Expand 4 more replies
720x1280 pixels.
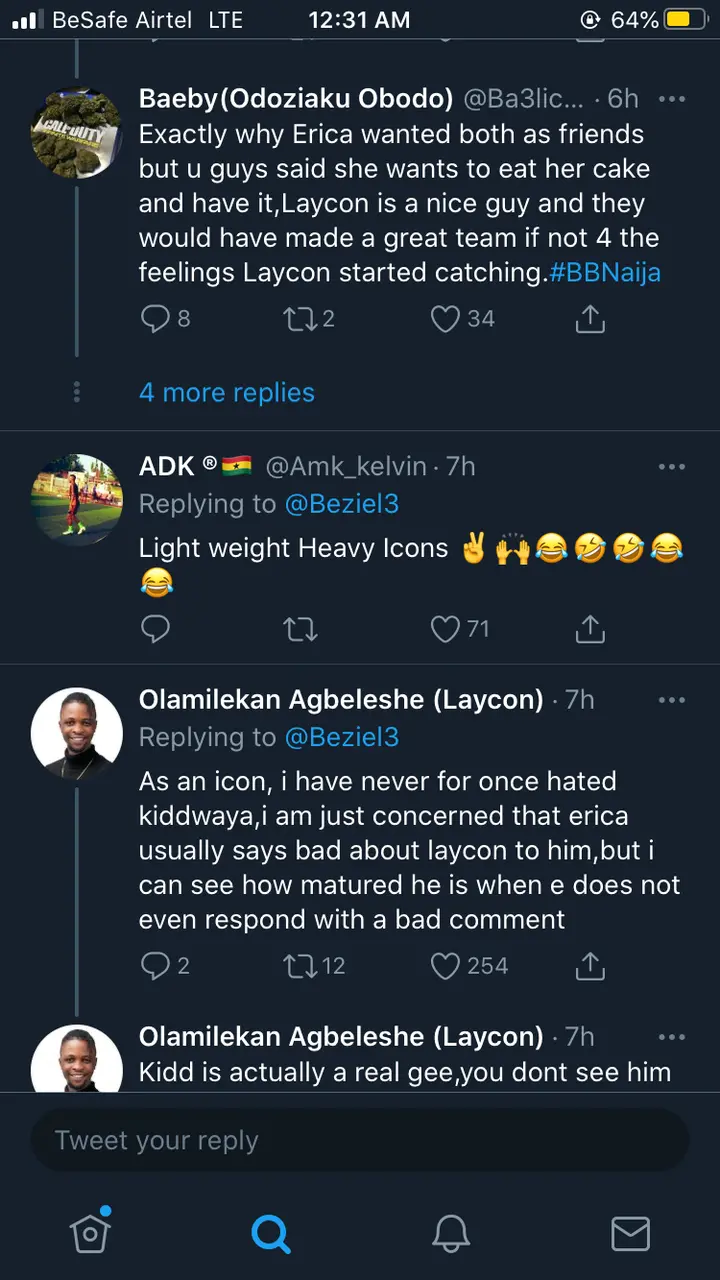[227, 393]
